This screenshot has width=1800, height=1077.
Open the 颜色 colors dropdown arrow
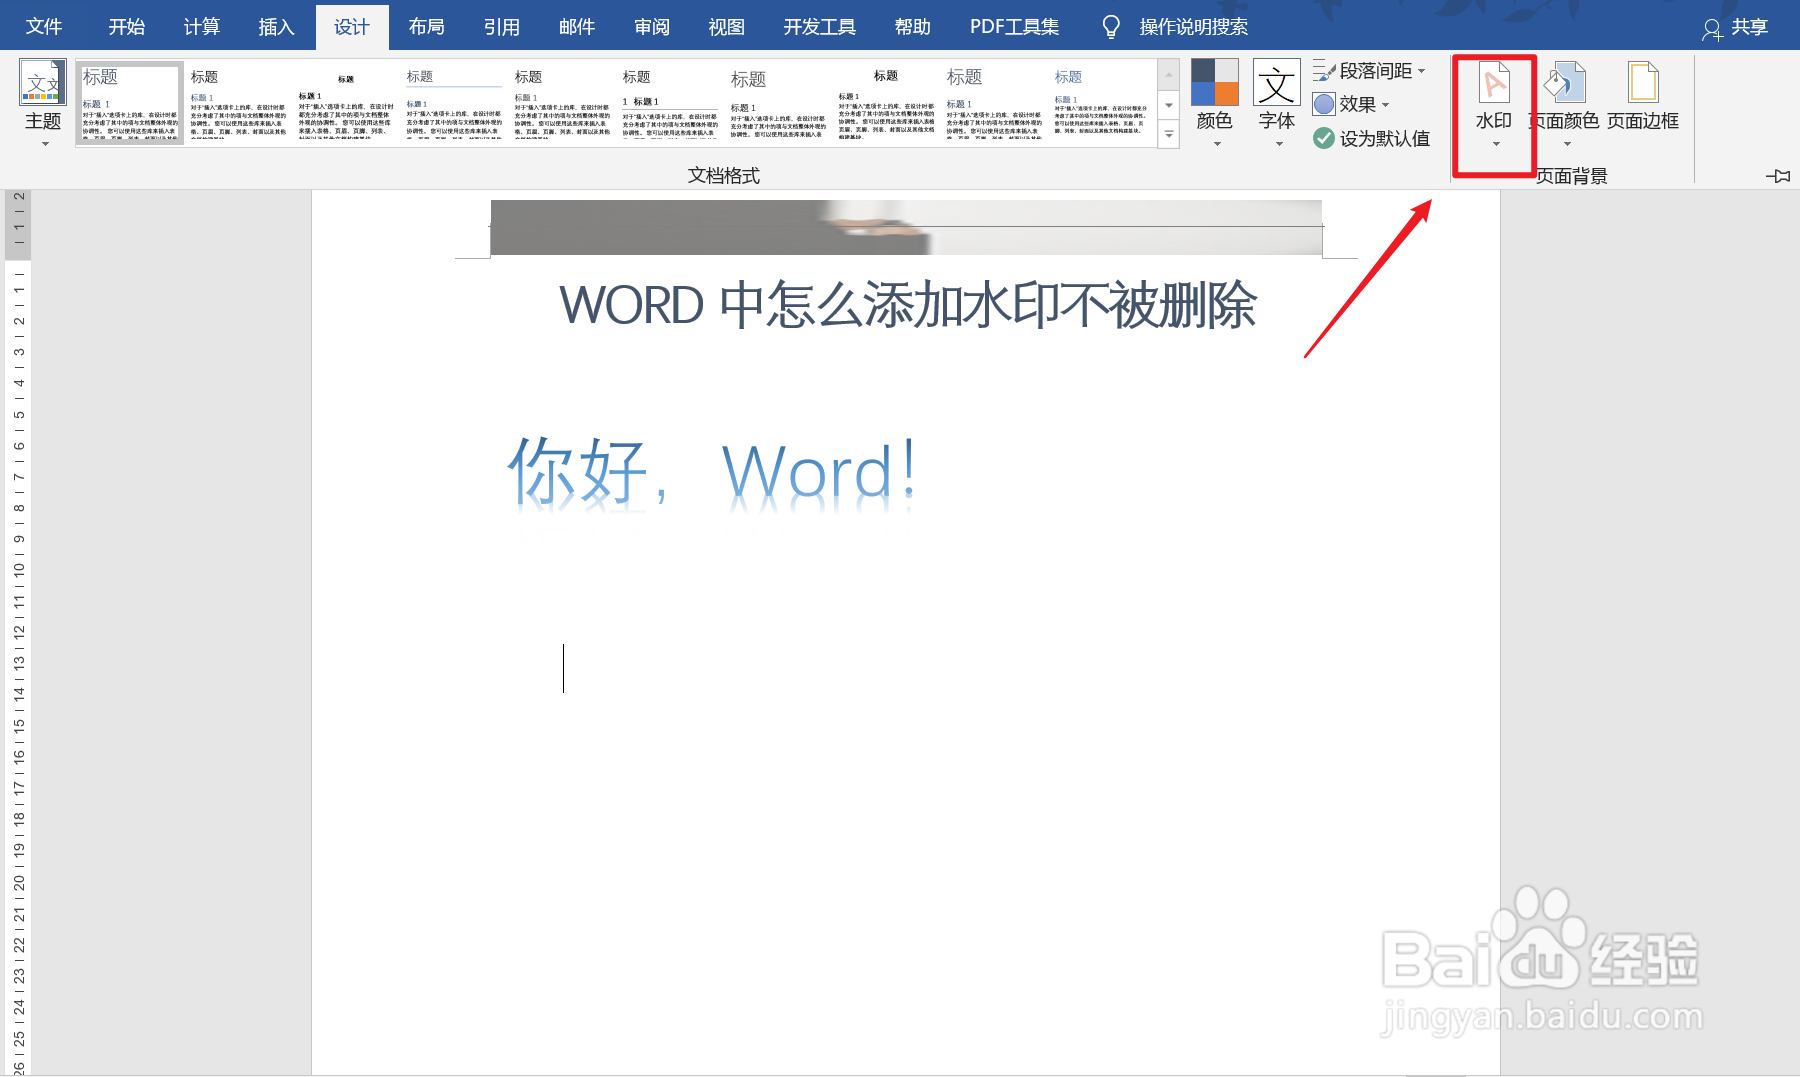point(1215,143)
